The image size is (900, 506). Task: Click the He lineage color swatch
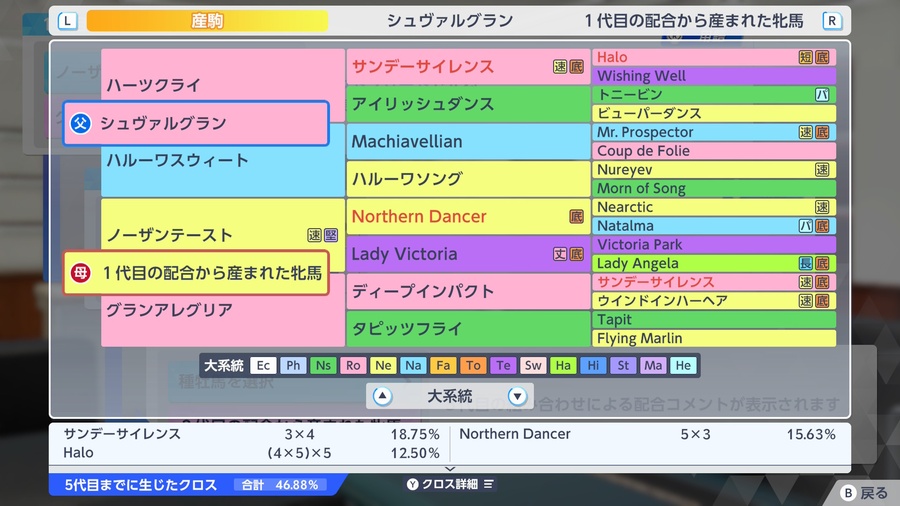pos(683,365)
